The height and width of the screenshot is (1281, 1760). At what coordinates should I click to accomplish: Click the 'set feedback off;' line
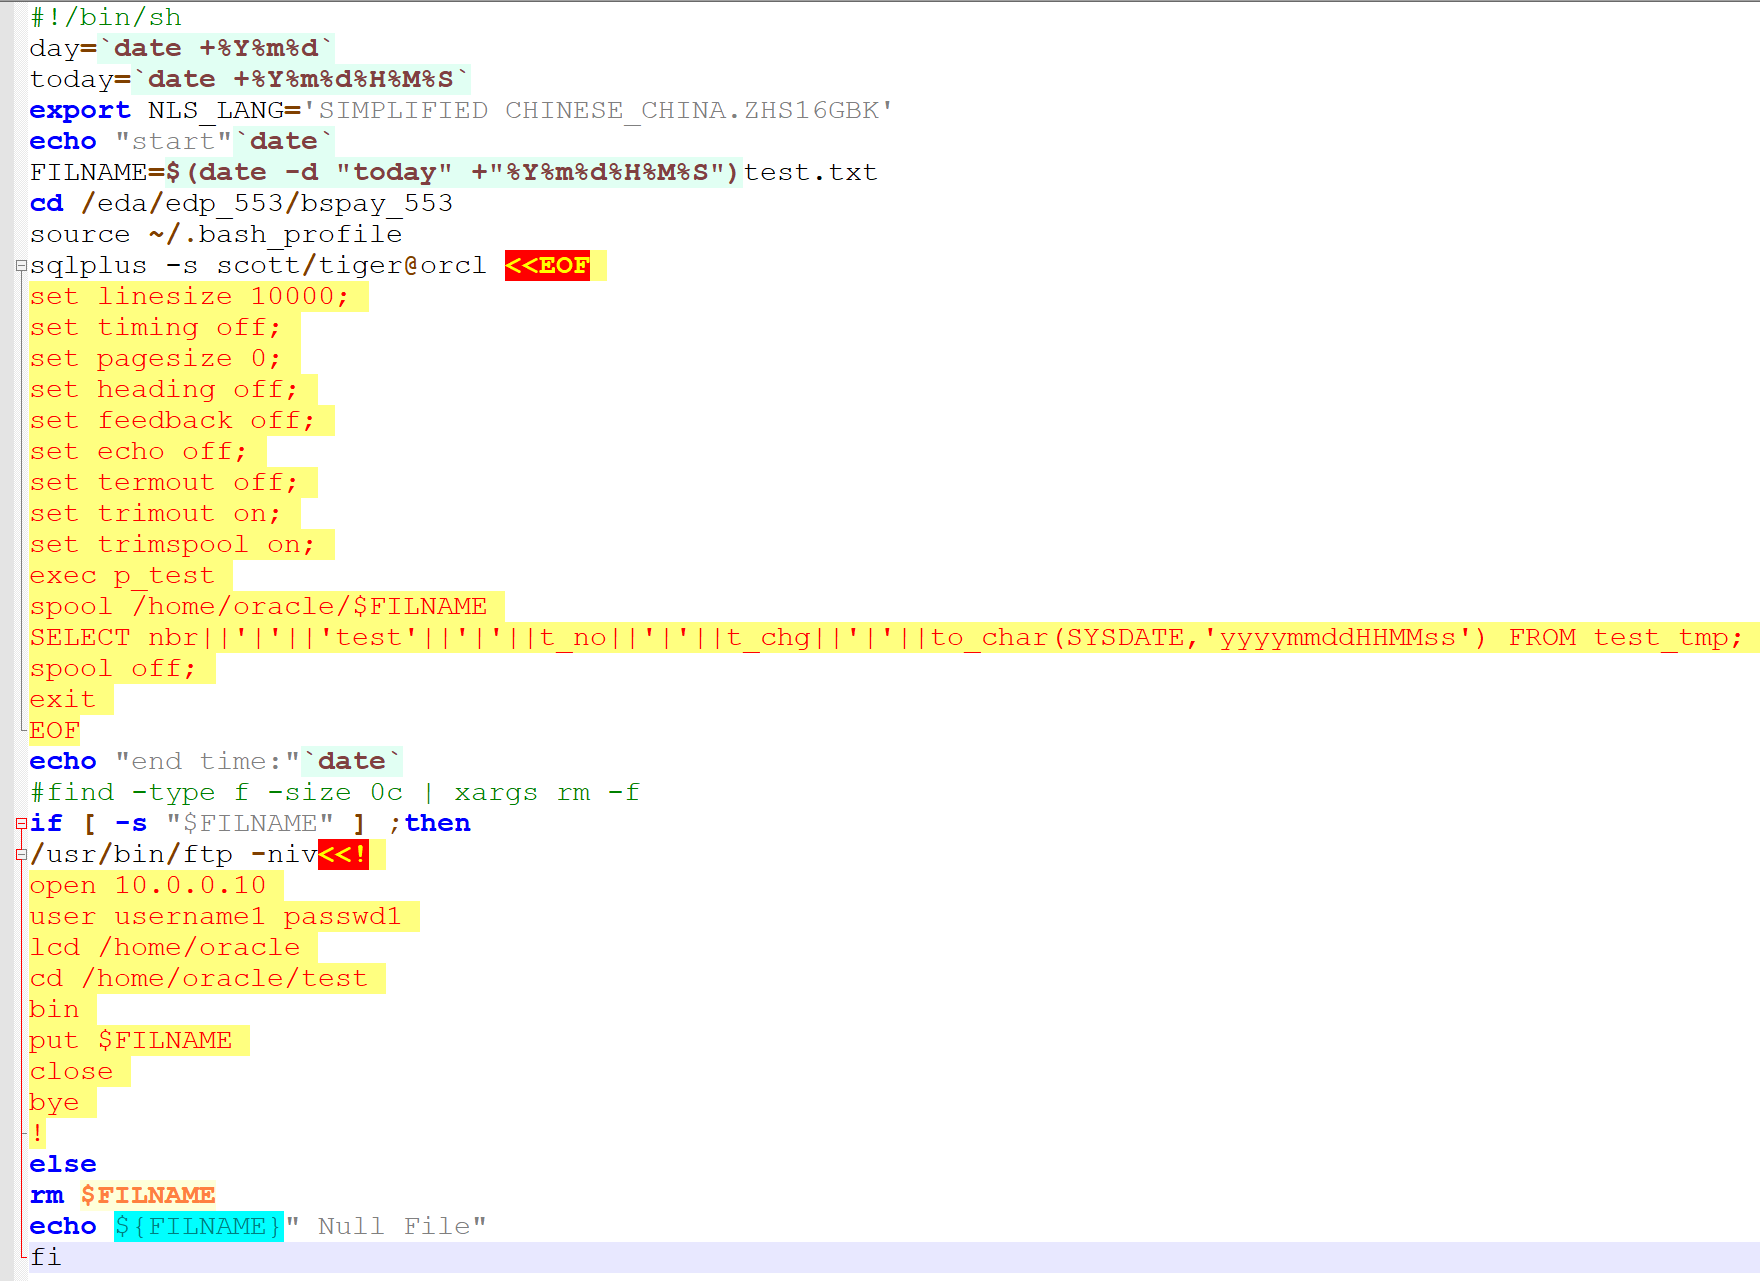click(x=172, y=421)
